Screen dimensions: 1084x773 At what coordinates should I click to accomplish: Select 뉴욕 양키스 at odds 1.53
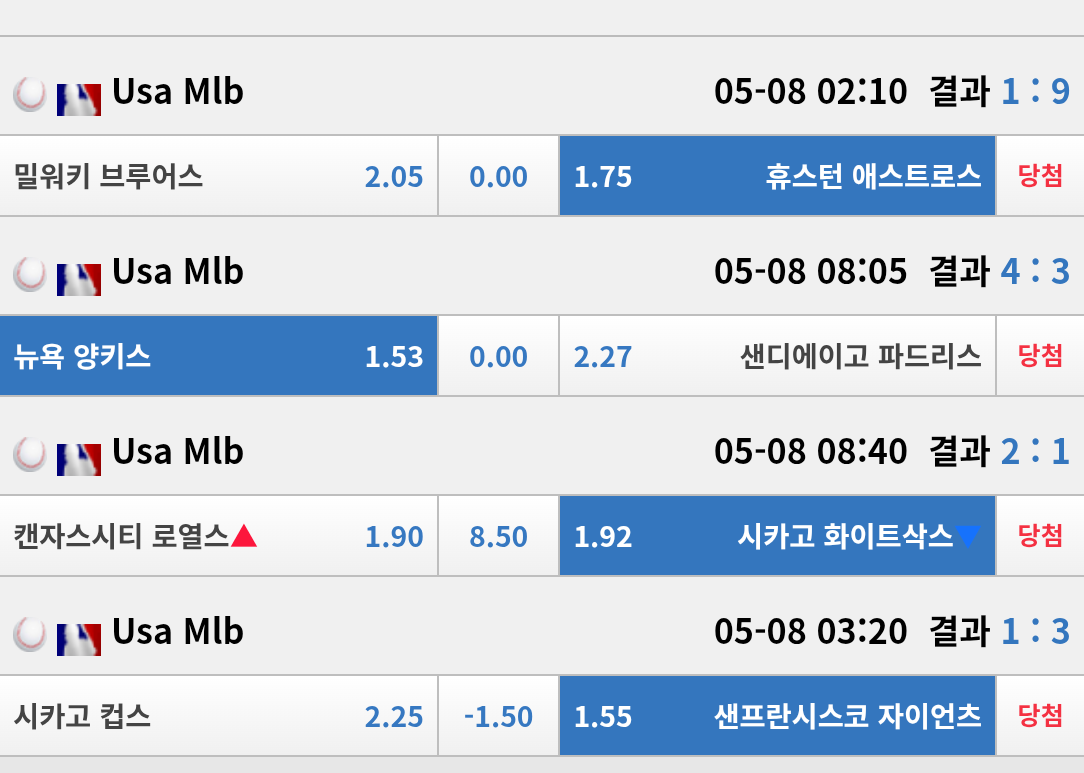pos(218,357)
